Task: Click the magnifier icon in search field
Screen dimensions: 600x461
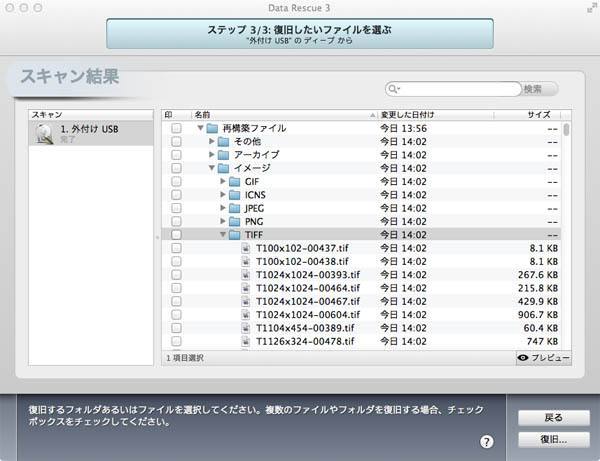Action: [395, 89]
